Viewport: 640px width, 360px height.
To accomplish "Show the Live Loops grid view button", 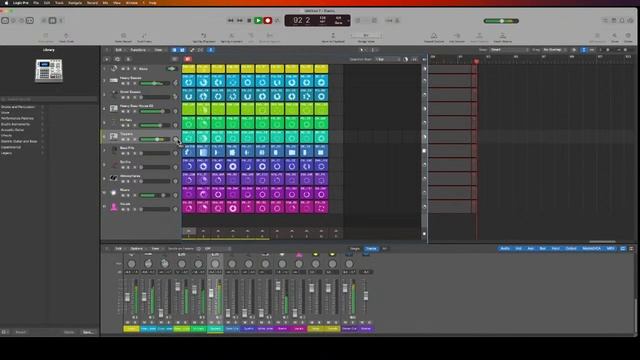I will pos(174,50).
